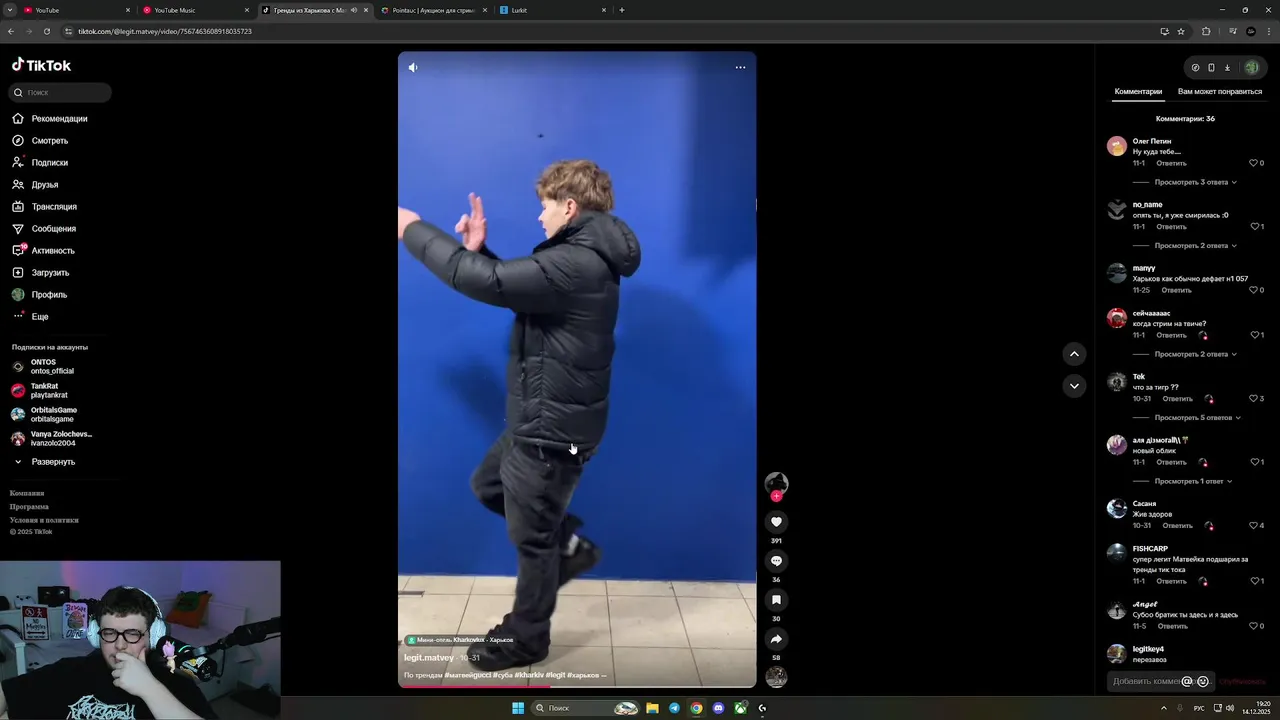Like Сасаня's comment
This screenshot has width=1280, height=720.
pos(1254,525)
